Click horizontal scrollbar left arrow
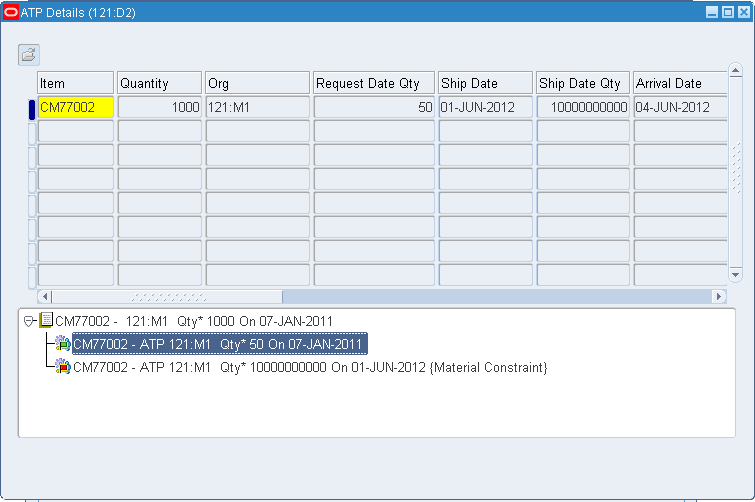The height and width of the screenshot is (502, 755). [x=45, y=296]
